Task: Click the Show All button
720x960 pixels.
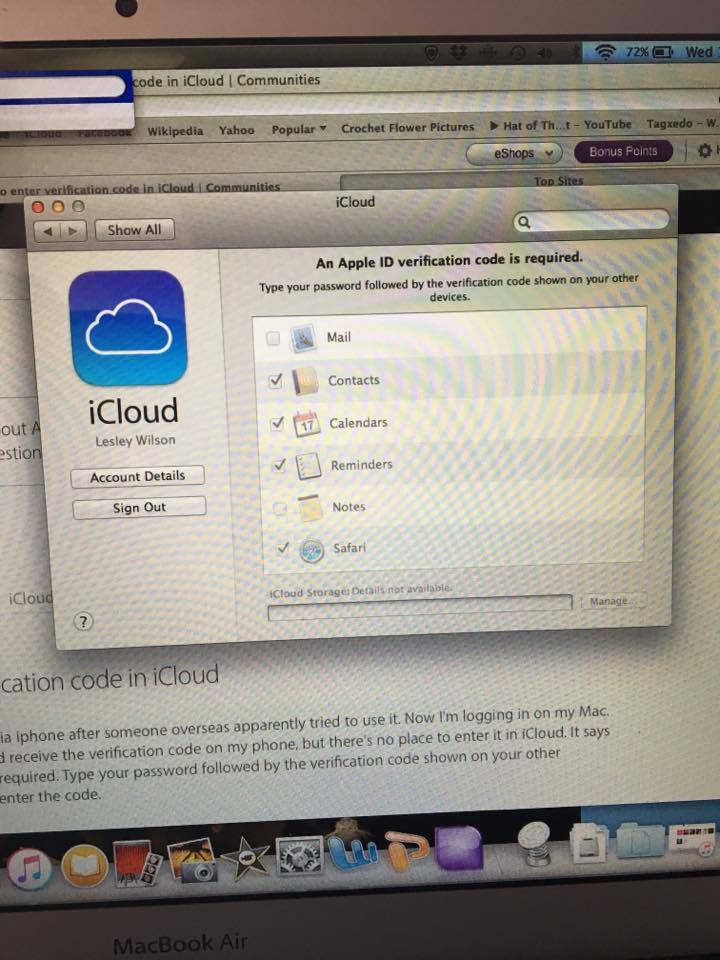Action: point(134,230)
